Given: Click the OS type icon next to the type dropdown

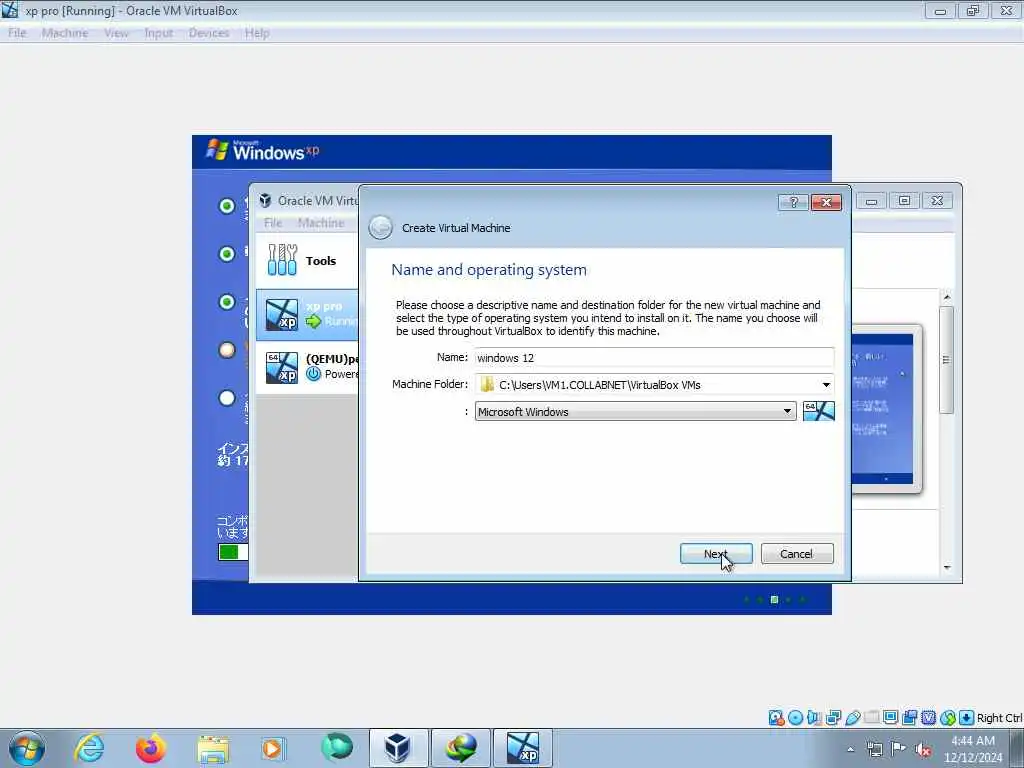Looking at the screenshot, I should tap(818, 411).
